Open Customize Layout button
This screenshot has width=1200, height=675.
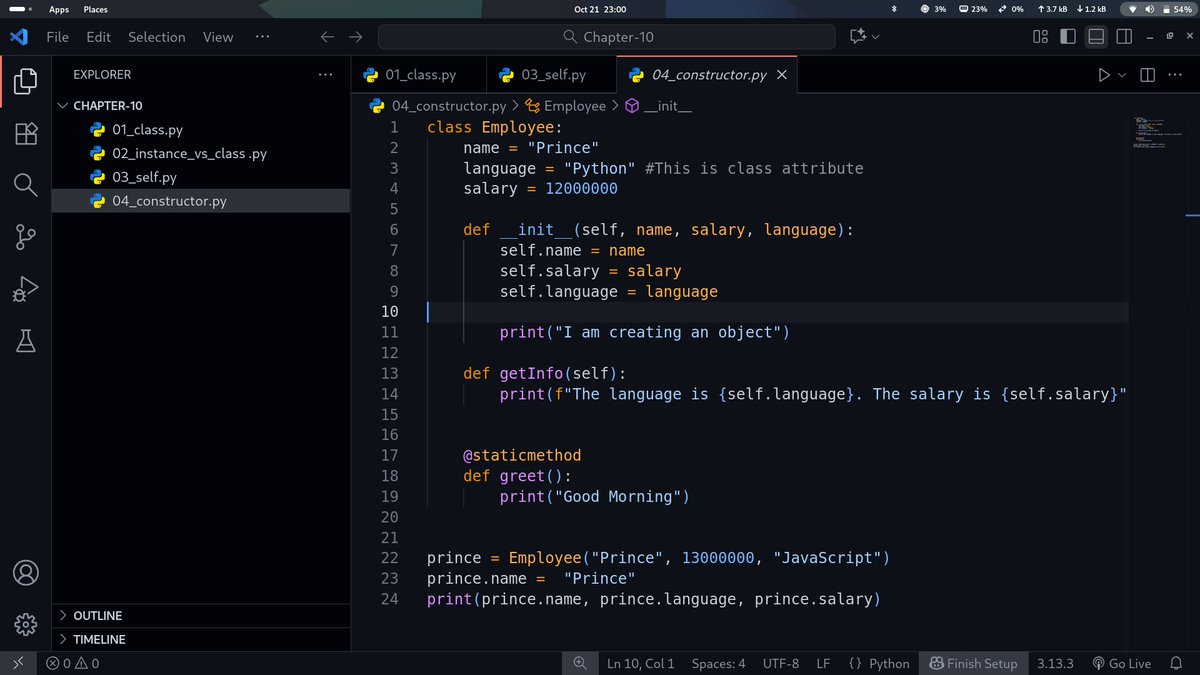pyautogui.click(x=1040, y=37)
